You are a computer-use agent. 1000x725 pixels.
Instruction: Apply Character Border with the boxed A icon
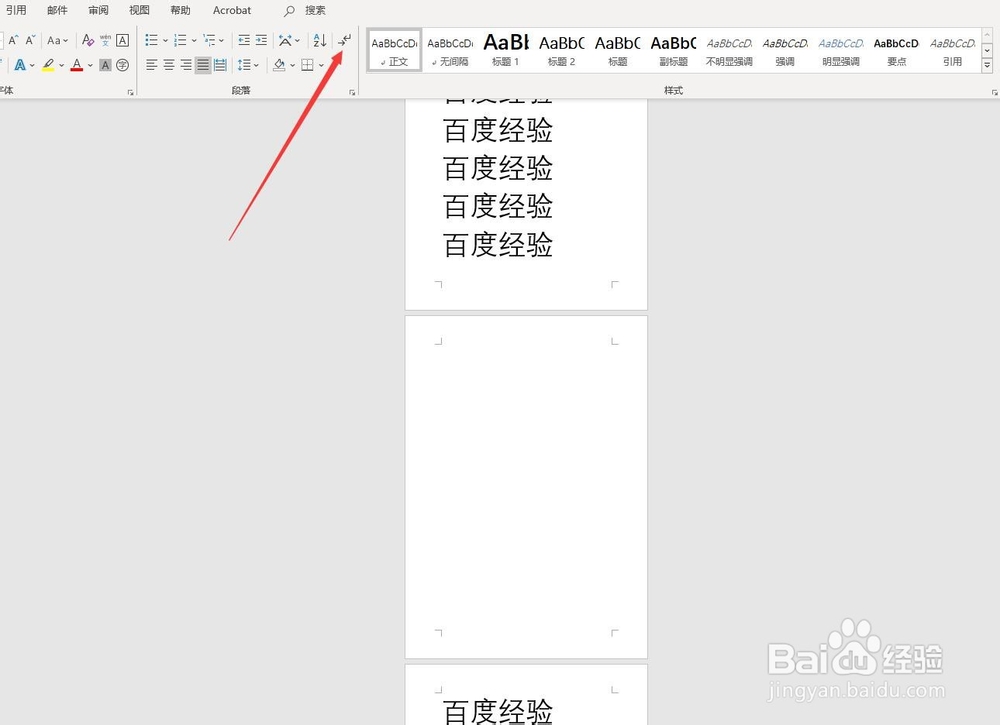pyautogui.click(x=122, y=40)
